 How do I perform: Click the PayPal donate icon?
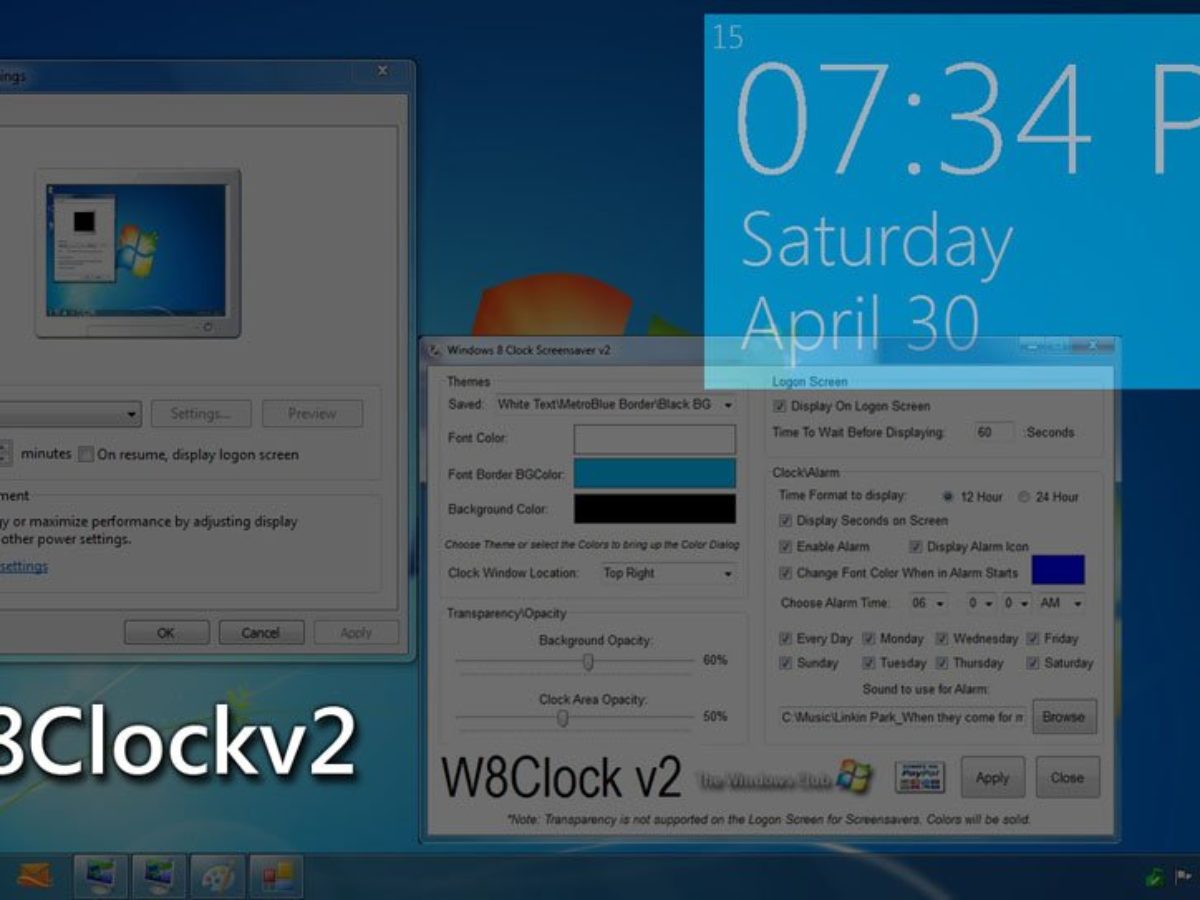coord(920,777)
